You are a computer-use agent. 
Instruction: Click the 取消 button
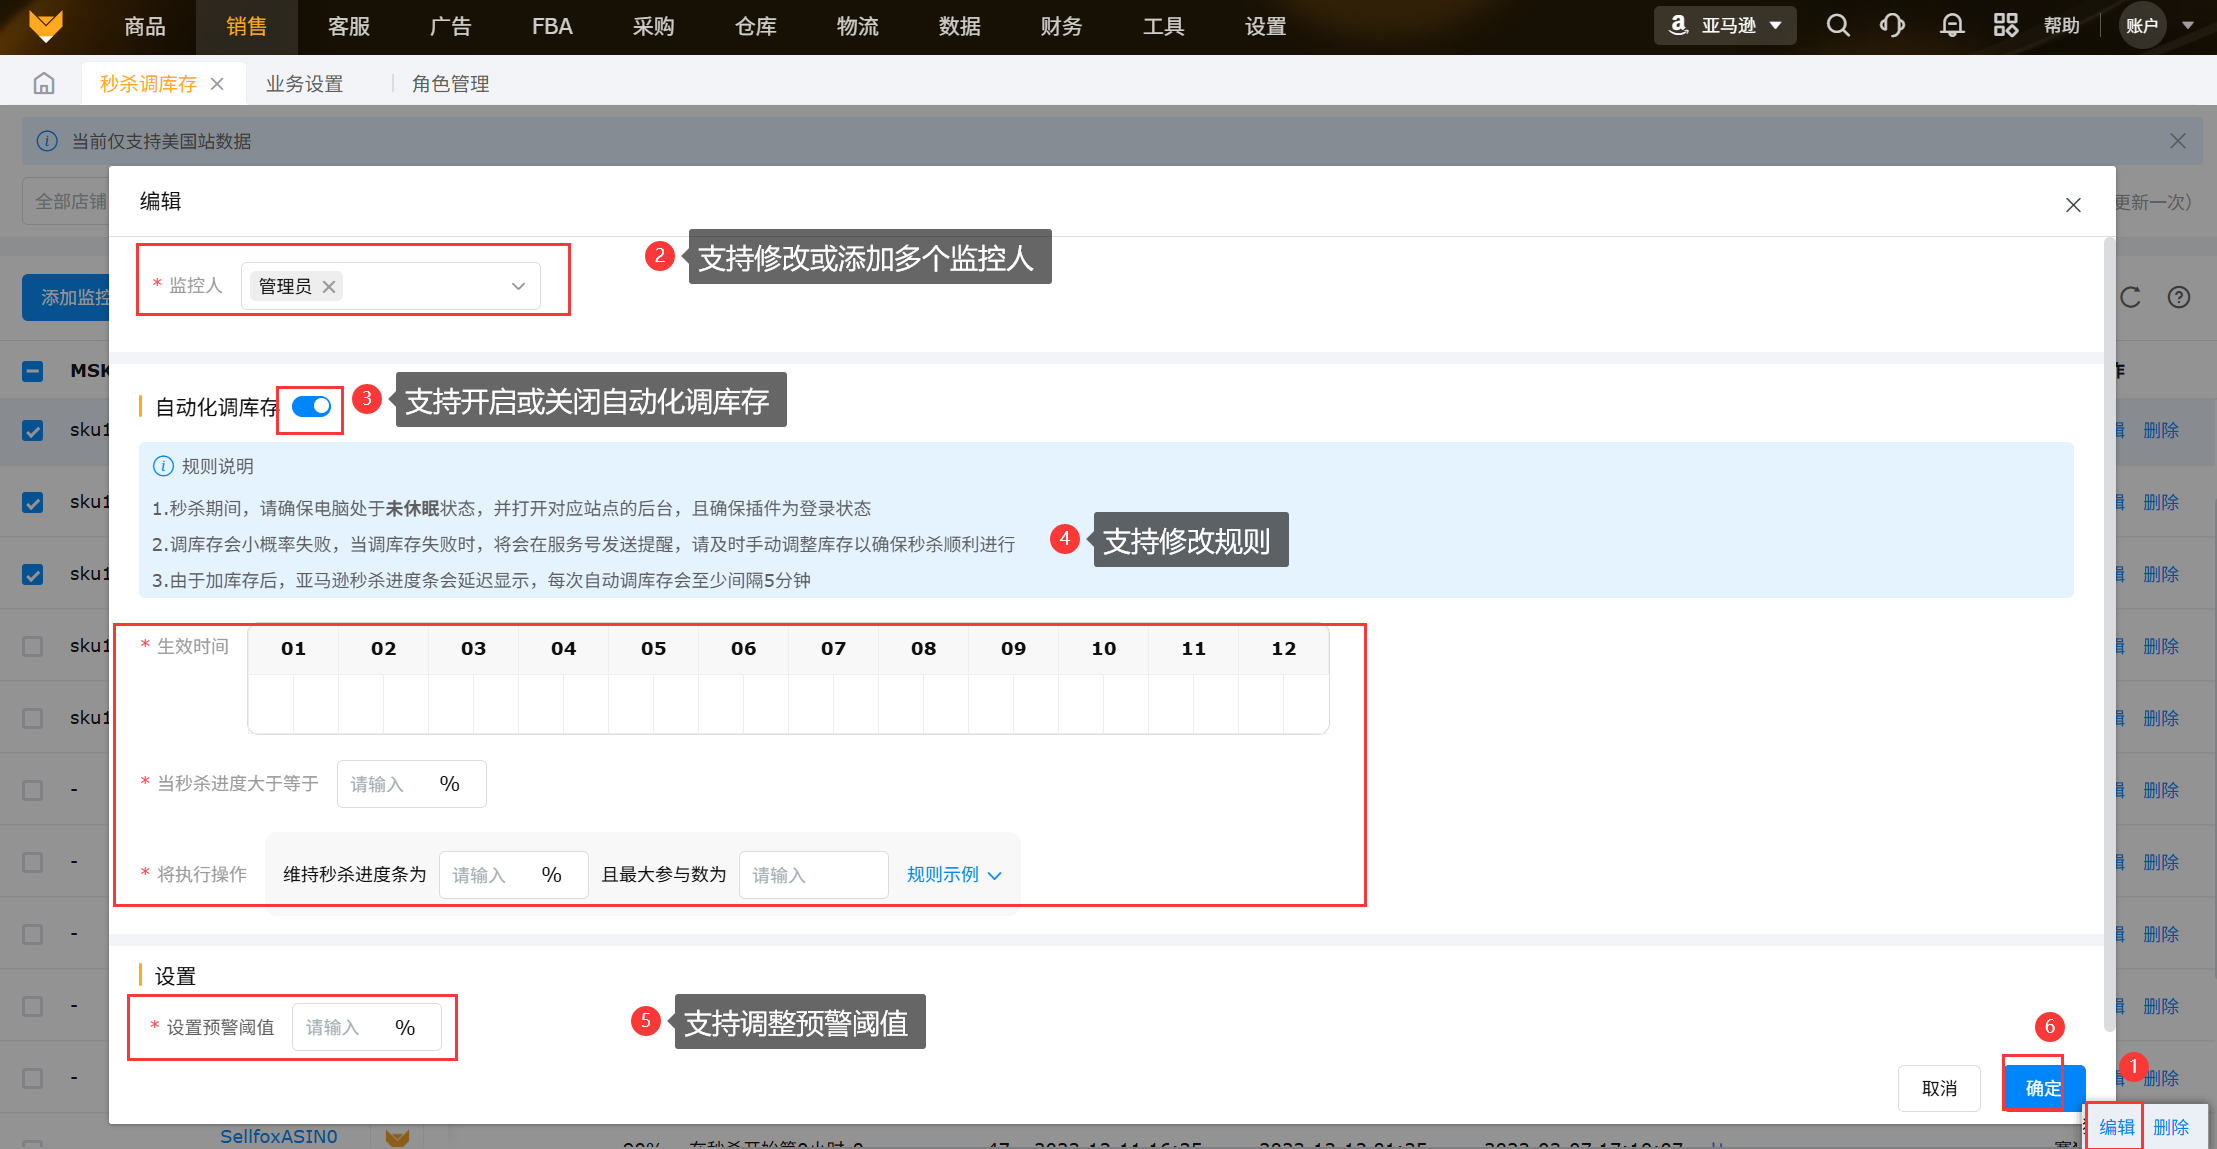point(1939,1088)
